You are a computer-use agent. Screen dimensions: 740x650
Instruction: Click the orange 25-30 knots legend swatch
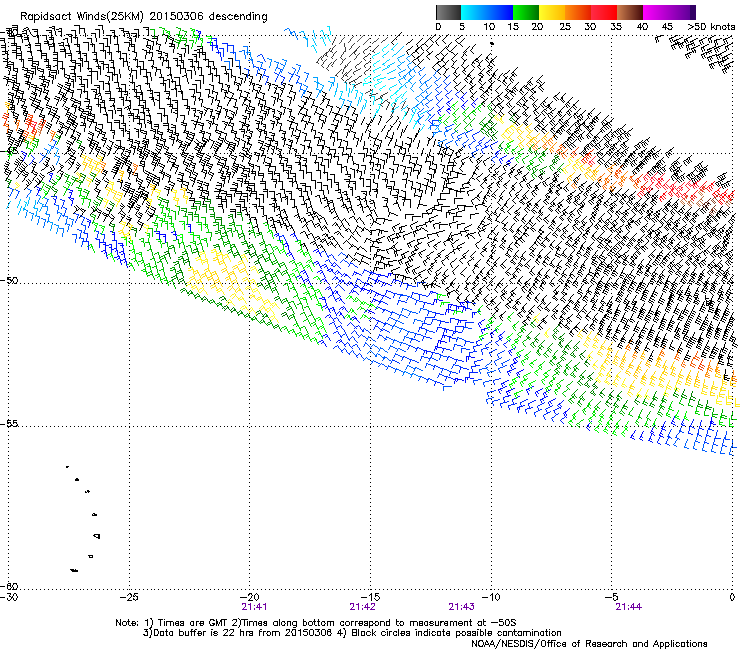tap(578, 12)
